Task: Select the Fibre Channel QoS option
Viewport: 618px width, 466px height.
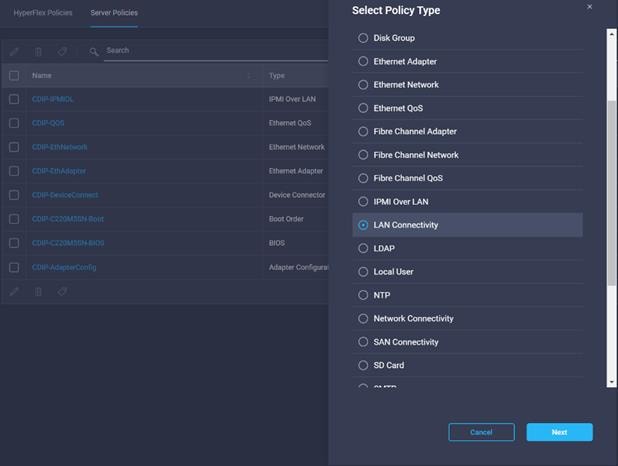Action: [x=363, y=178]
